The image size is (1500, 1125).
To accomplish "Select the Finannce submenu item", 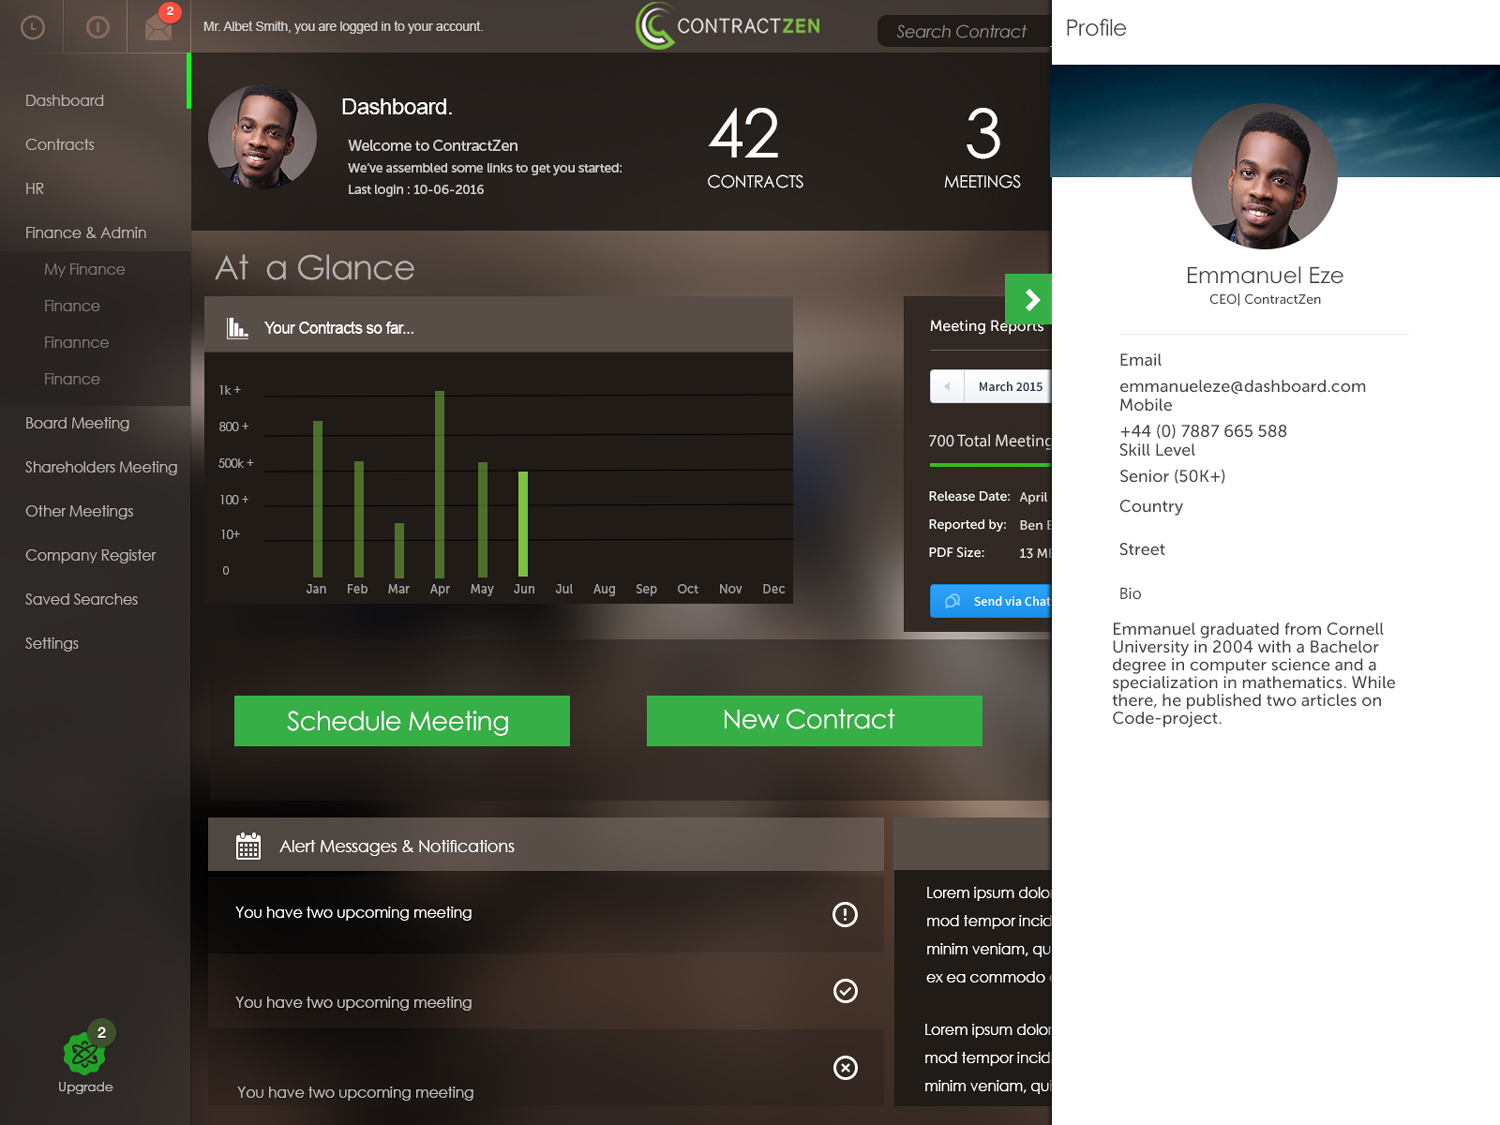I will click(77, 342).
